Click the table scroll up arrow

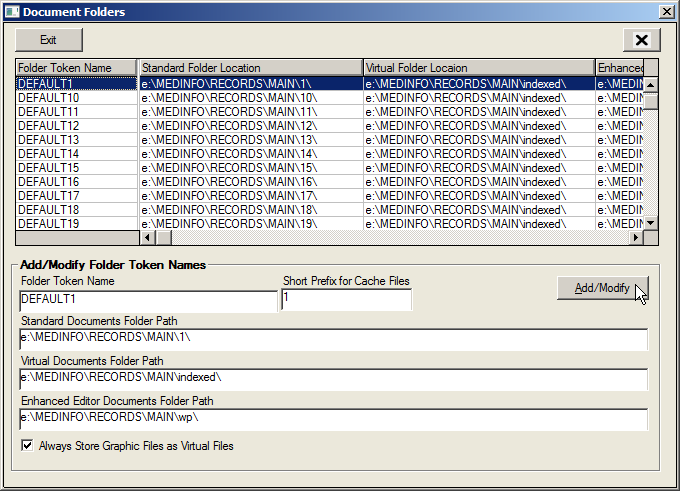coord(651,85)
